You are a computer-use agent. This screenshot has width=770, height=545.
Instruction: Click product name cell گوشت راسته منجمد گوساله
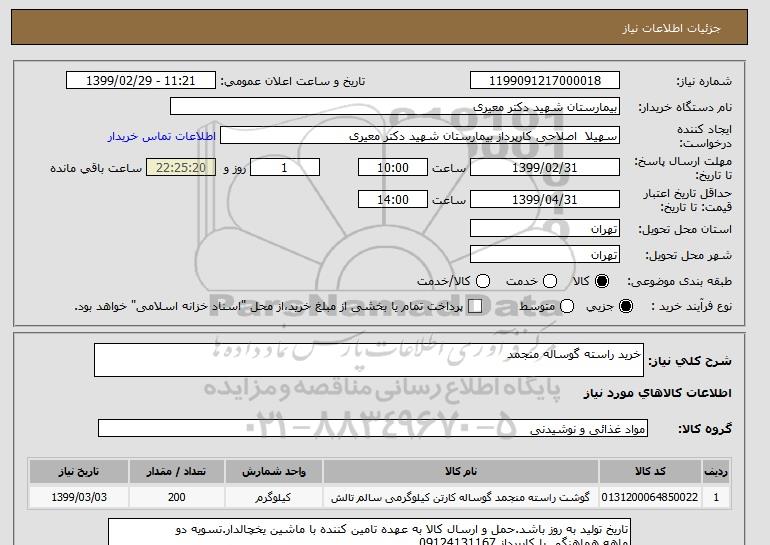pos(461,497)
